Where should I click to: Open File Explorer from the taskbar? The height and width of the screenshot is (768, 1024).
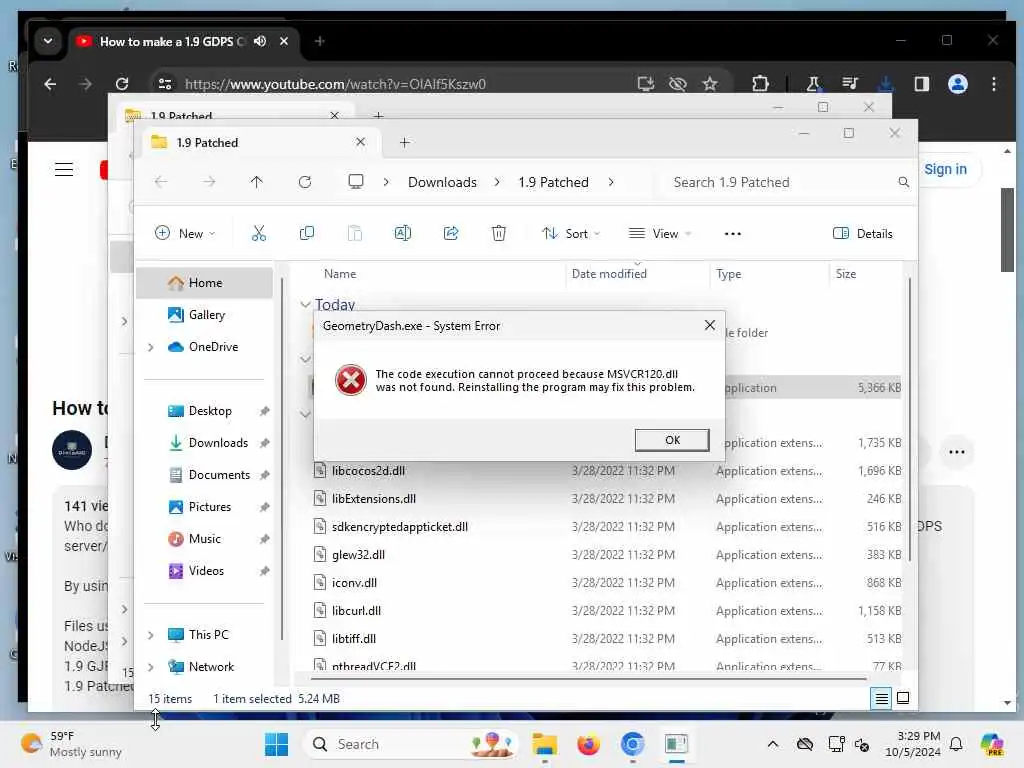click(x=544, y=744)
